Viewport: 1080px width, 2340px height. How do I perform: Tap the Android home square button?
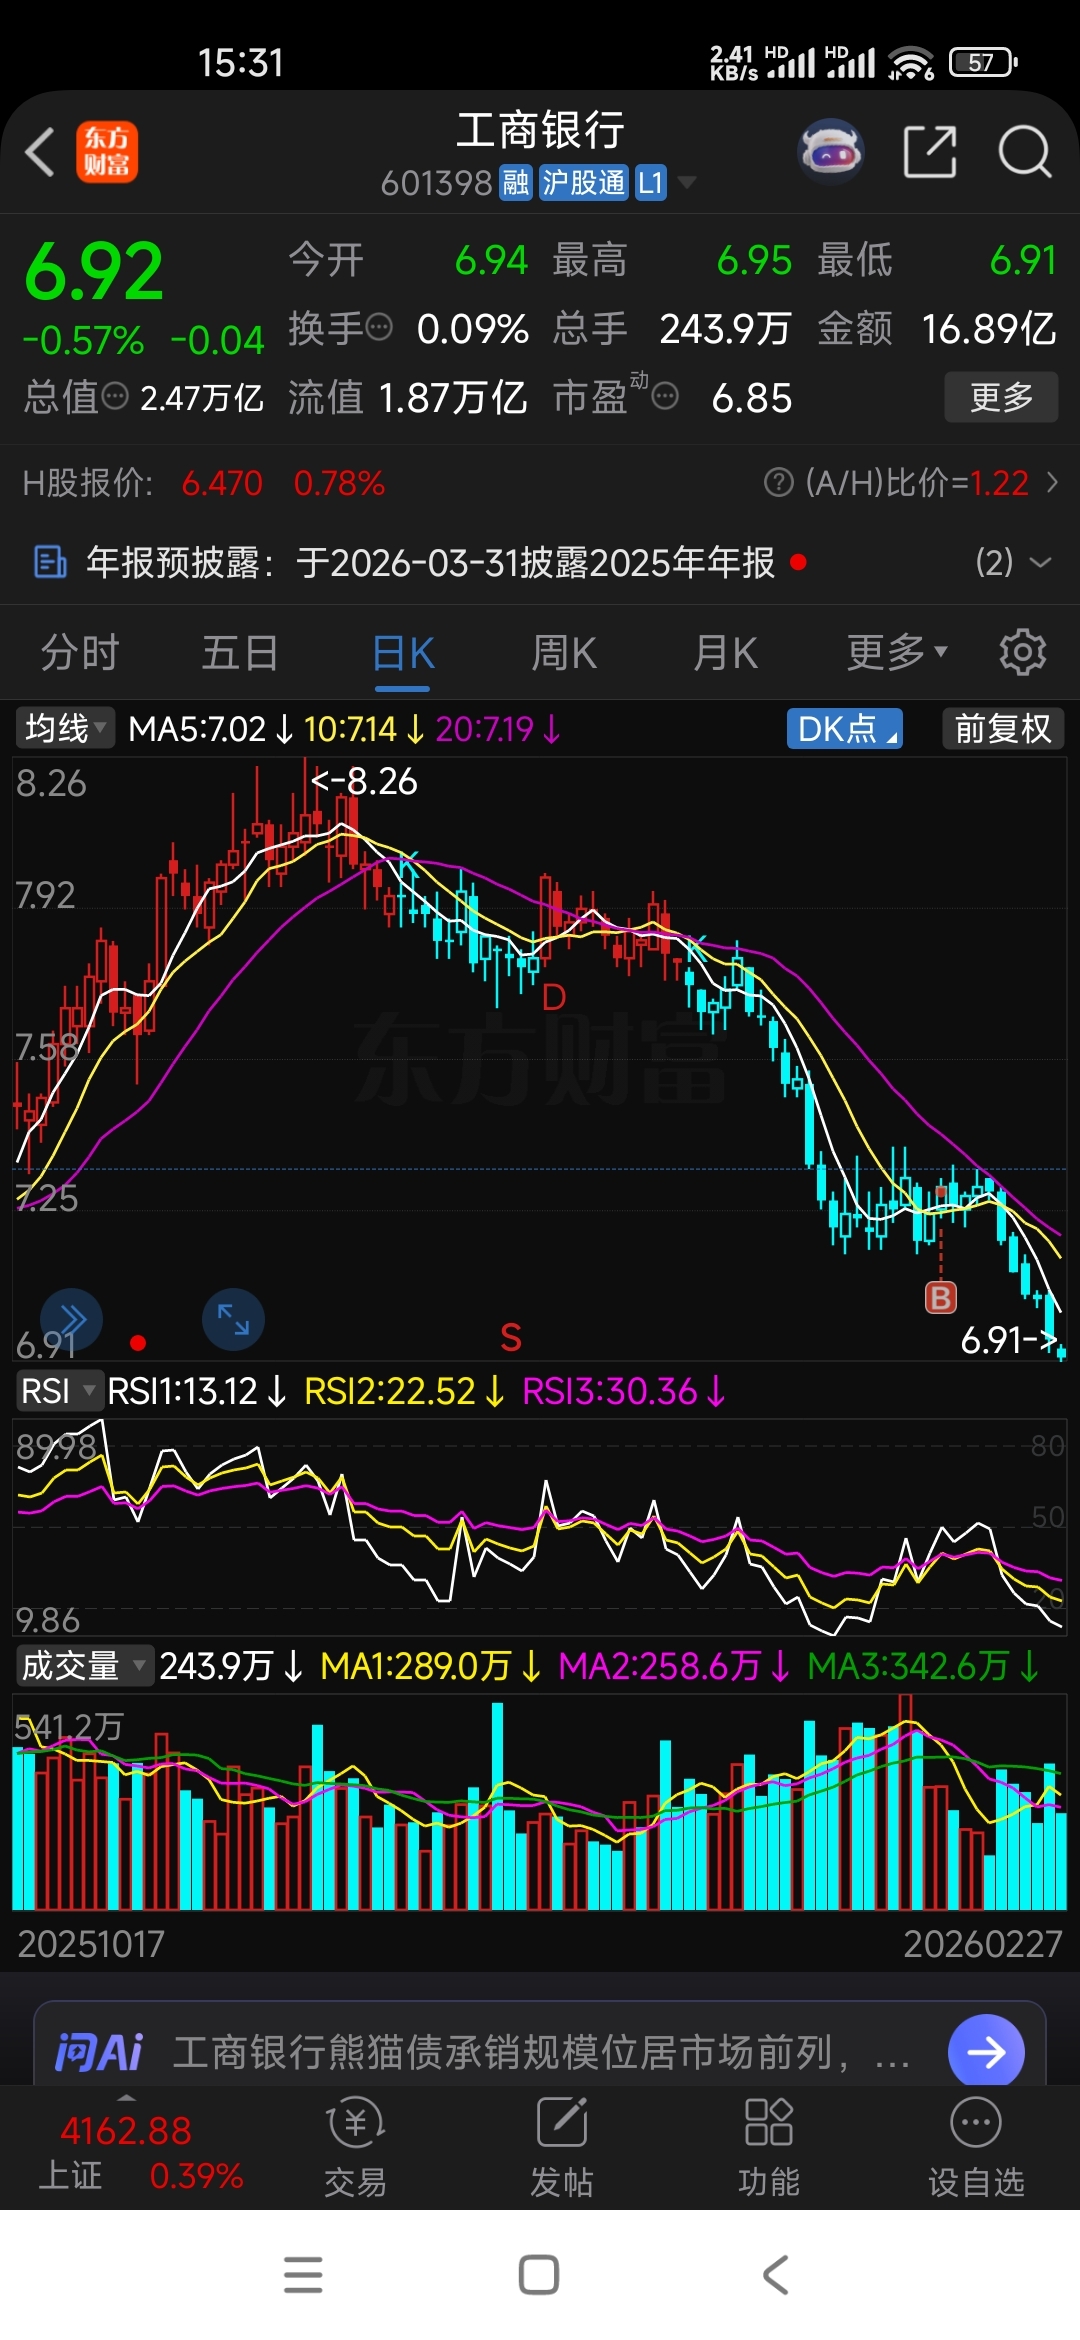539,2275
